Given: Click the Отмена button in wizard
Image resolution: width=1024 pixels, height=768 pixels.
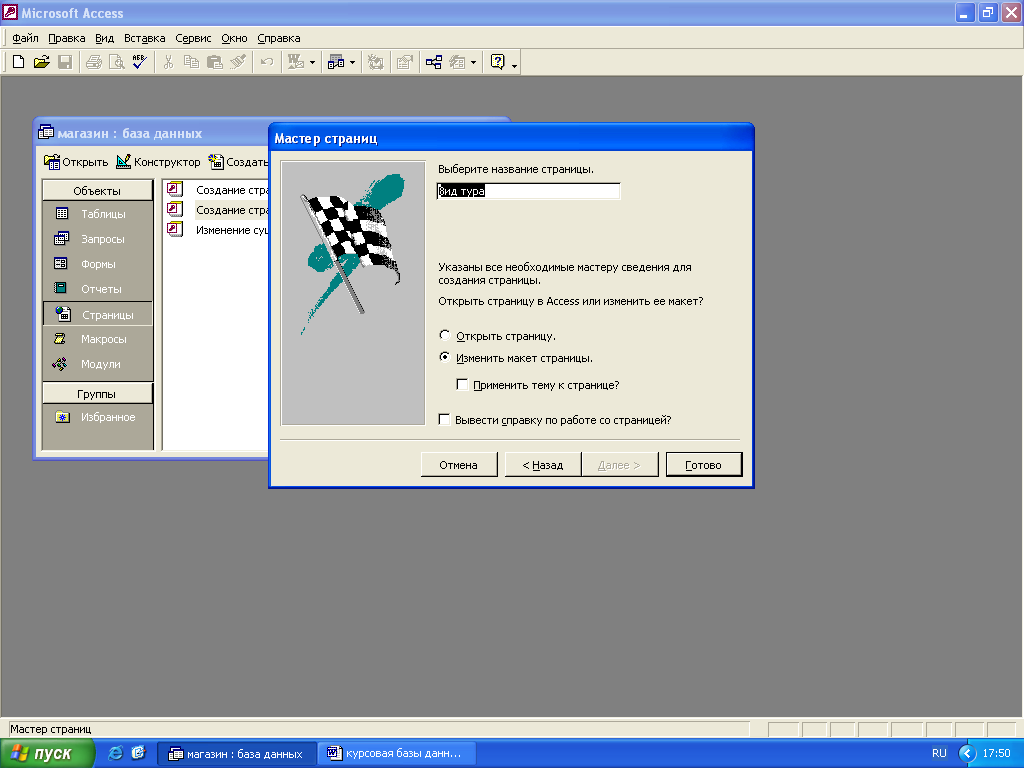Looking at the screenshot, I should pos(458,465).
